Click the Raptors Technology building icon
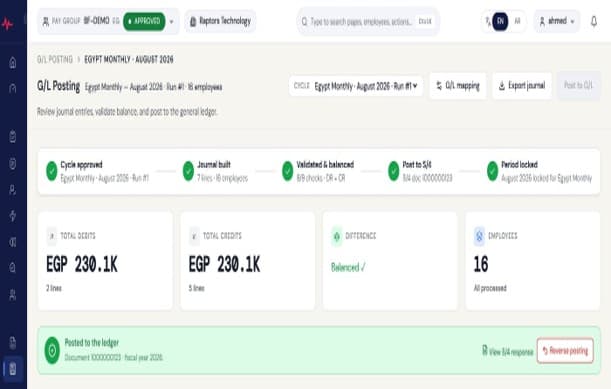 click(x=192, y=21)
